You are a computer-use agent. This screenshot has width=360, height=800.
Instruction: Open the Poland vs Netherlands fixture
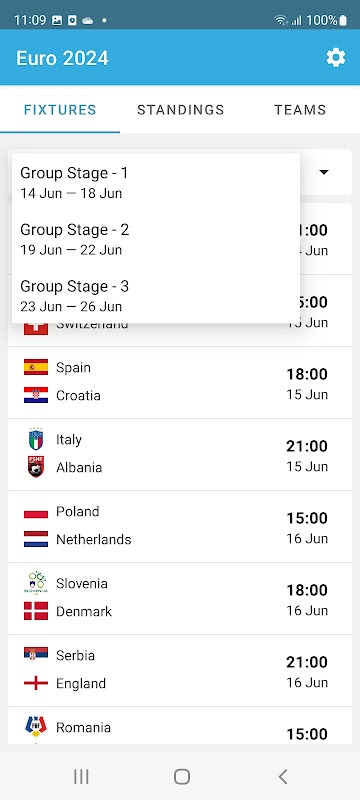[180, 527]
